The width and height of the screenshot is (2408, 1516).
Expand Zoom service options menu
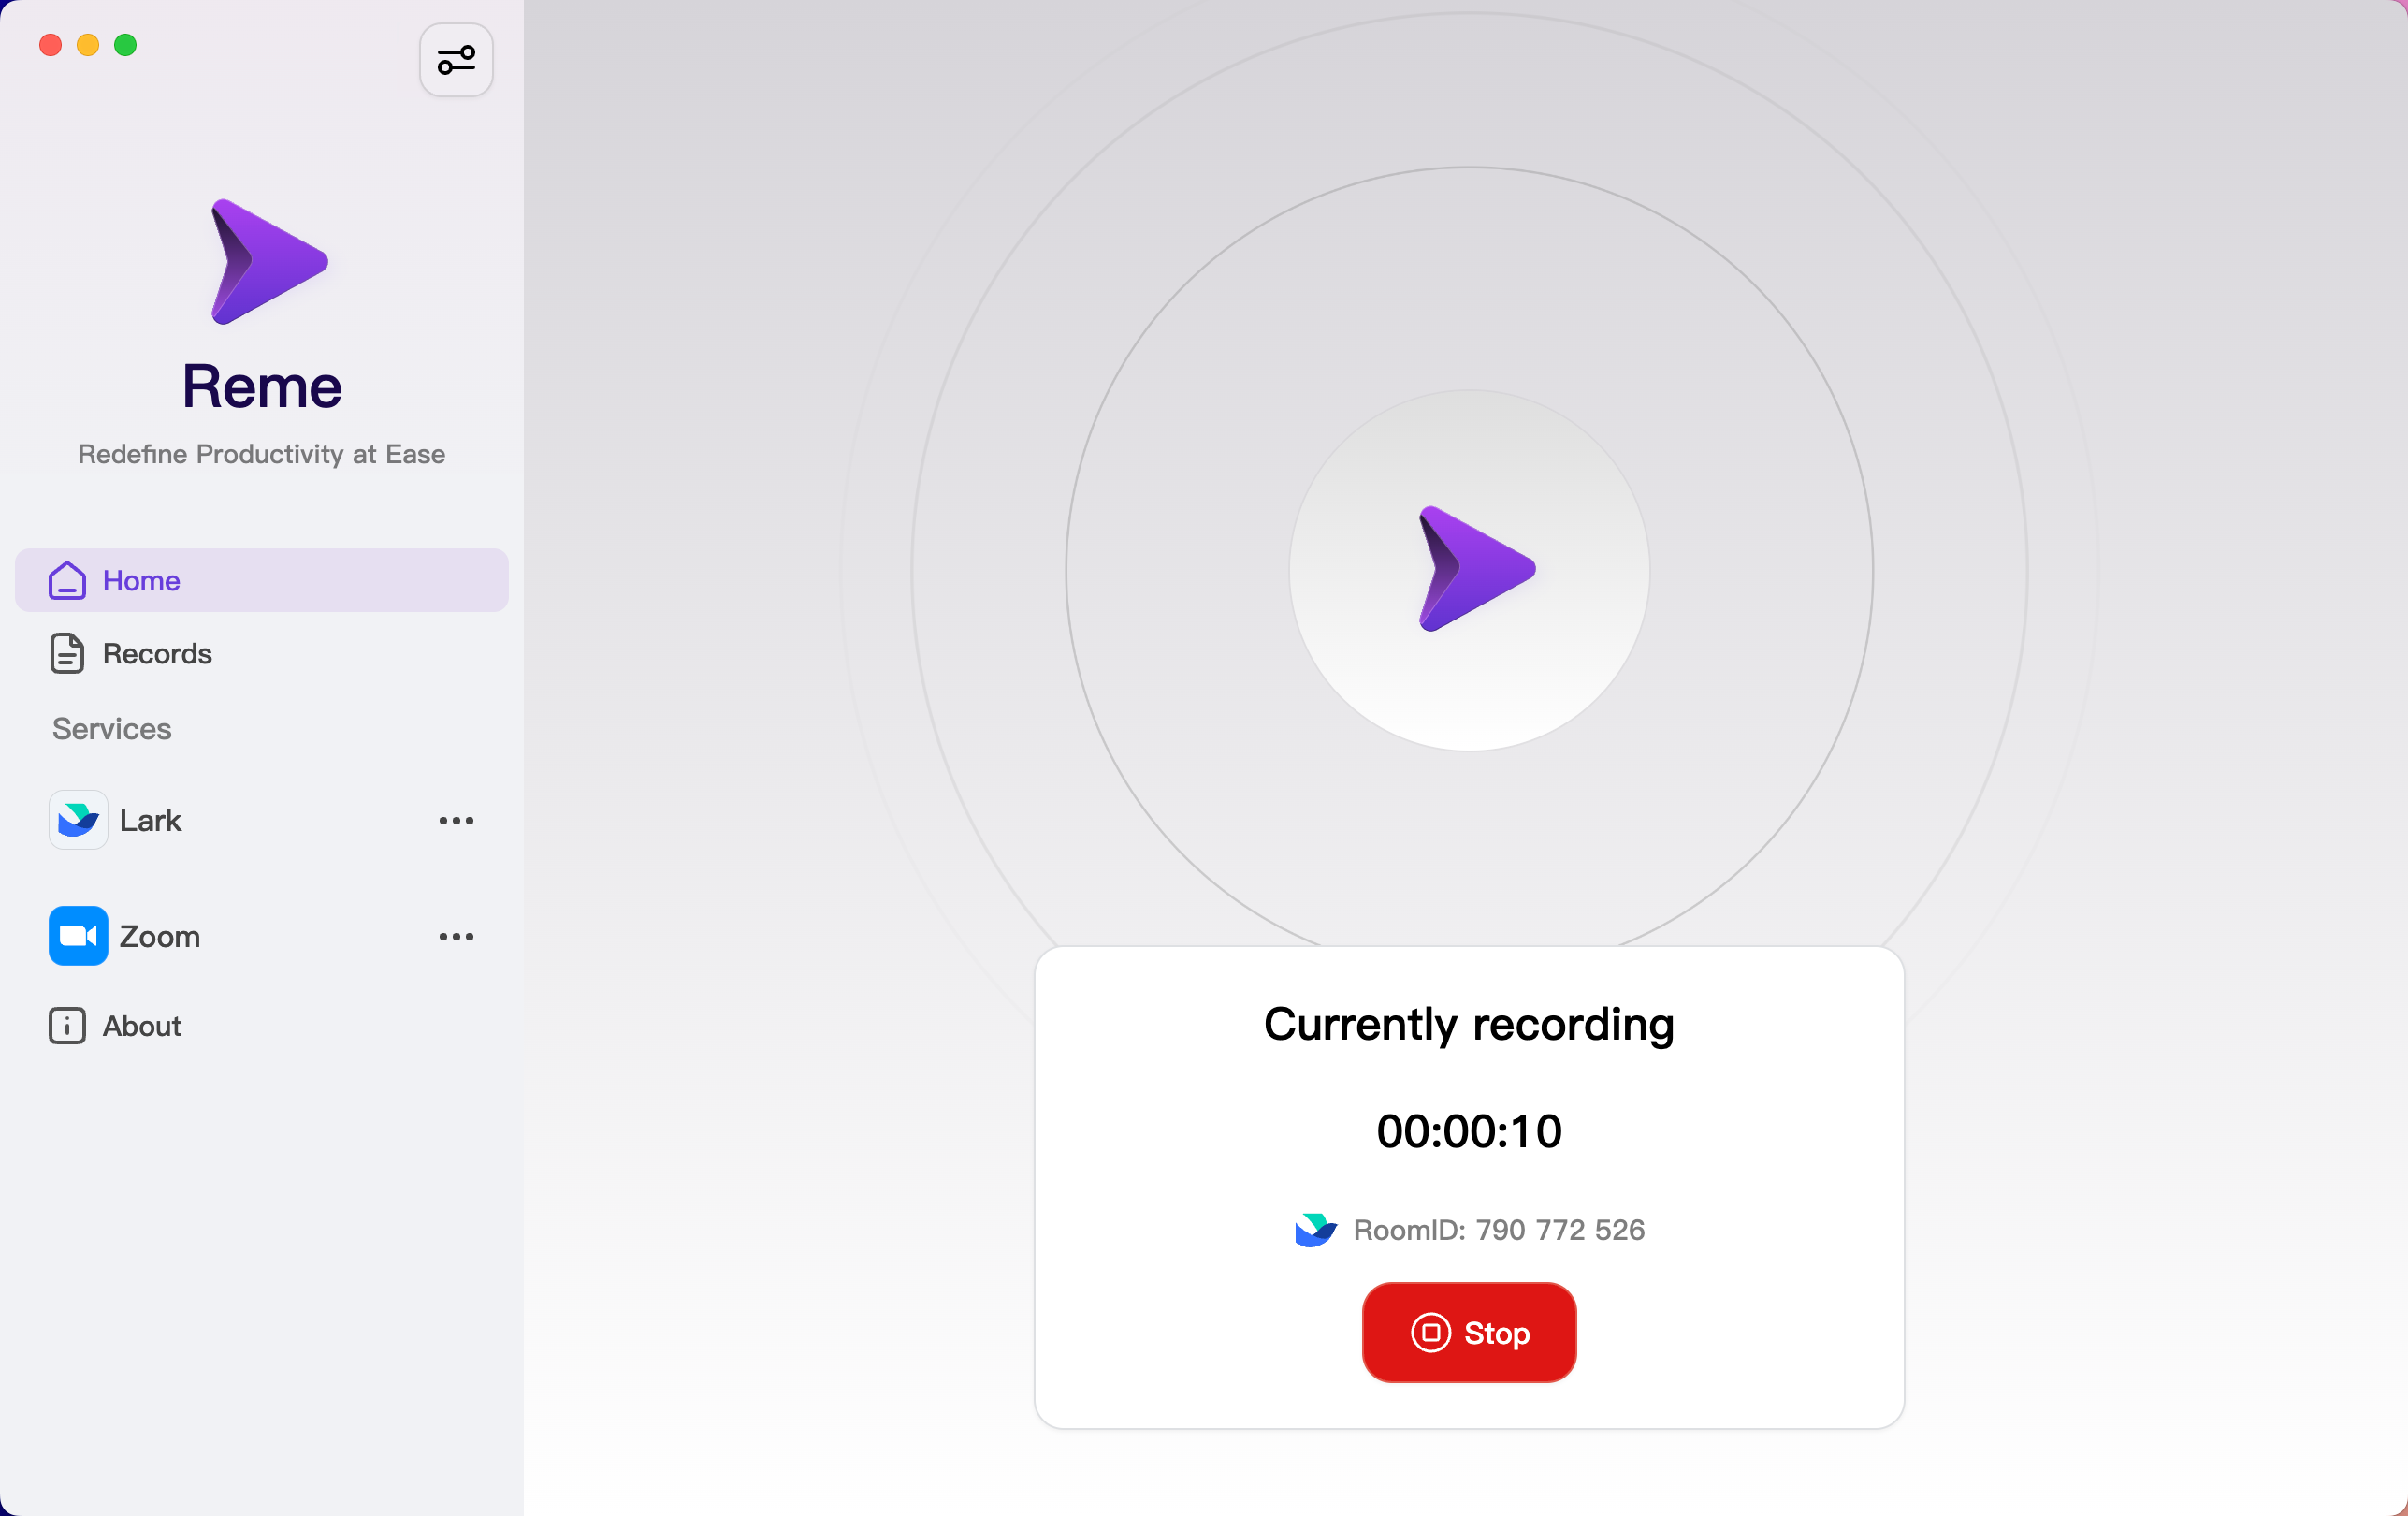[456, 936]
